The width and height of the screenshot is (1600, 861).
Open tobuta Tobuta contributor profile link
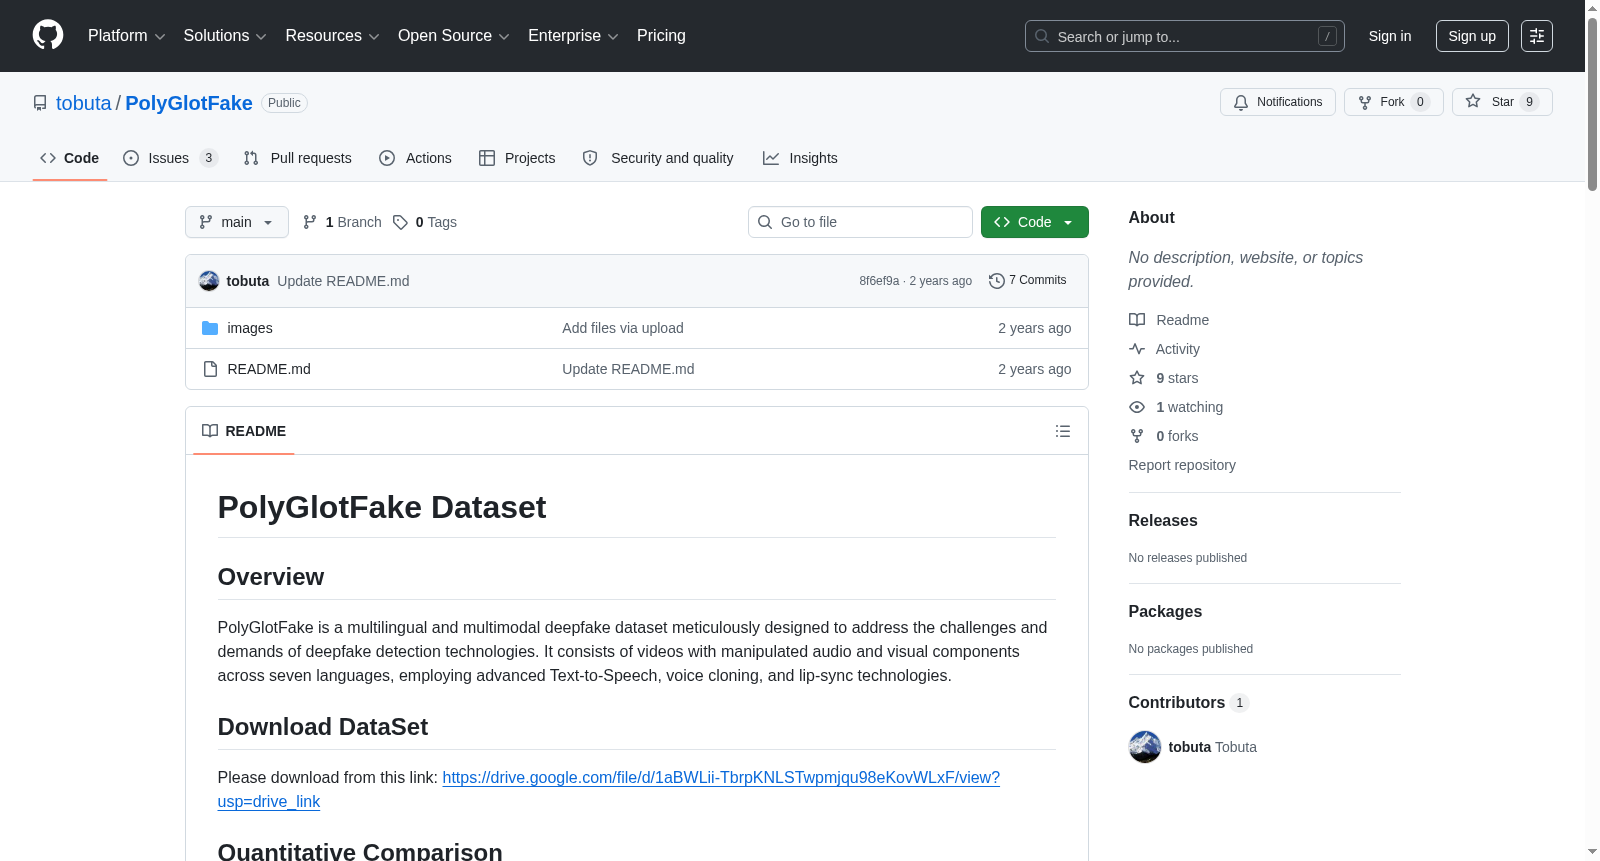click(1212, 747)
